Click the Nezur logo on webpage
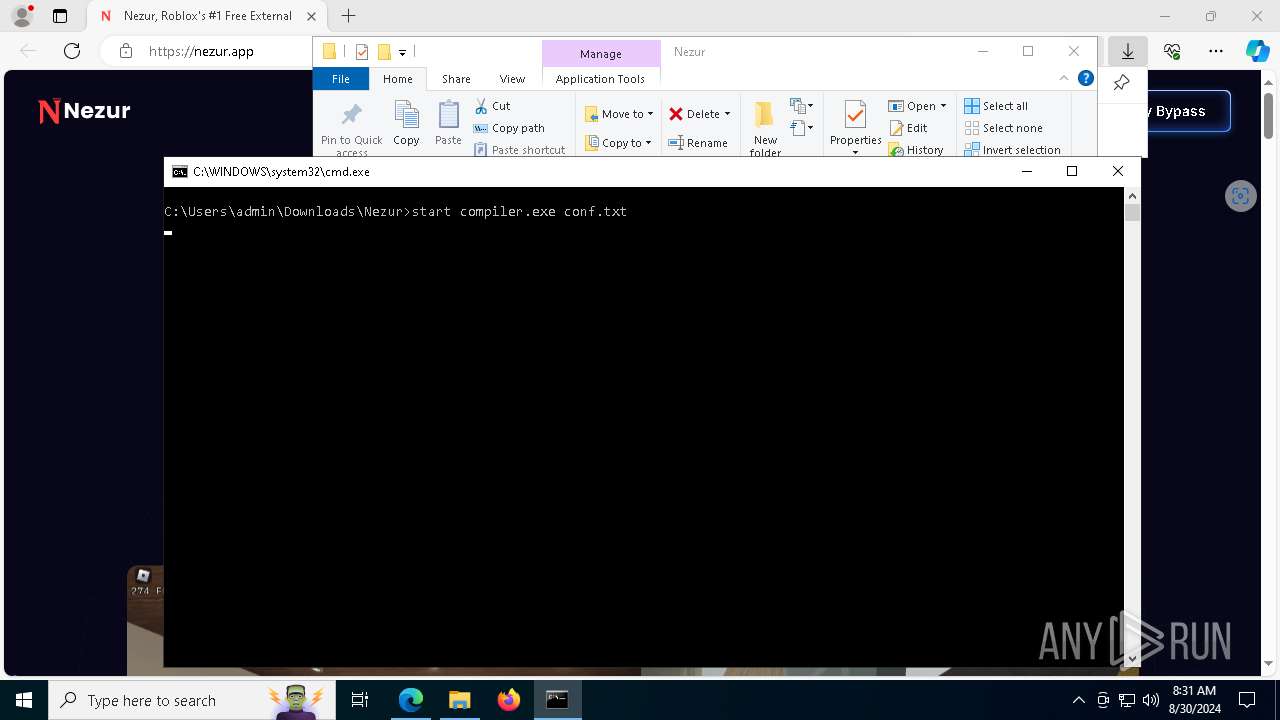 (x=84, y=111)
